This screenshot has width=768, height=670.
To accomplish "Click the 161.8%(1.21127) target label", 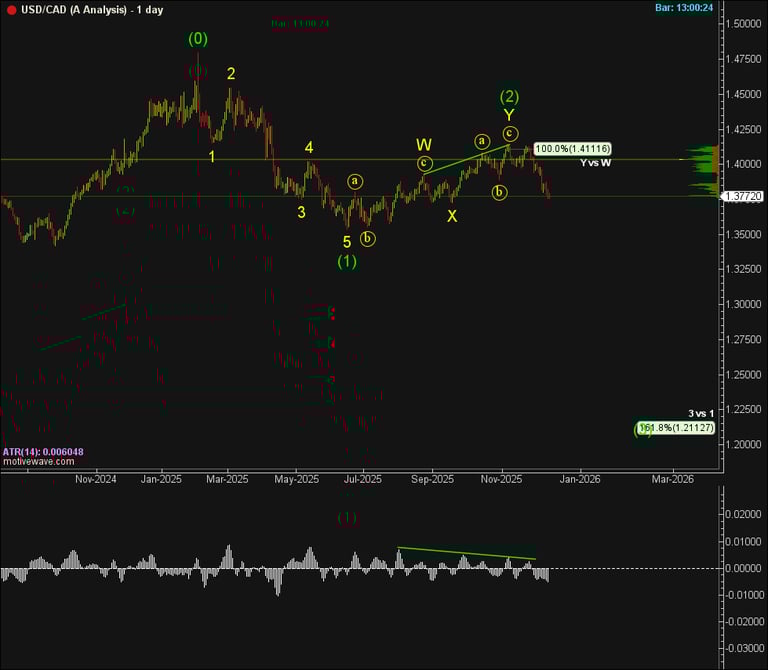I will [676, 428].
